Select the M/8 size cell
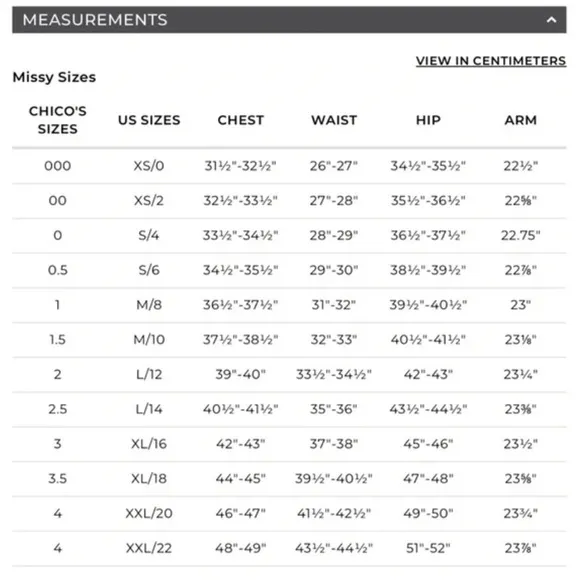Viewport: 580px width, 580px height. click(x=149, y=305)
